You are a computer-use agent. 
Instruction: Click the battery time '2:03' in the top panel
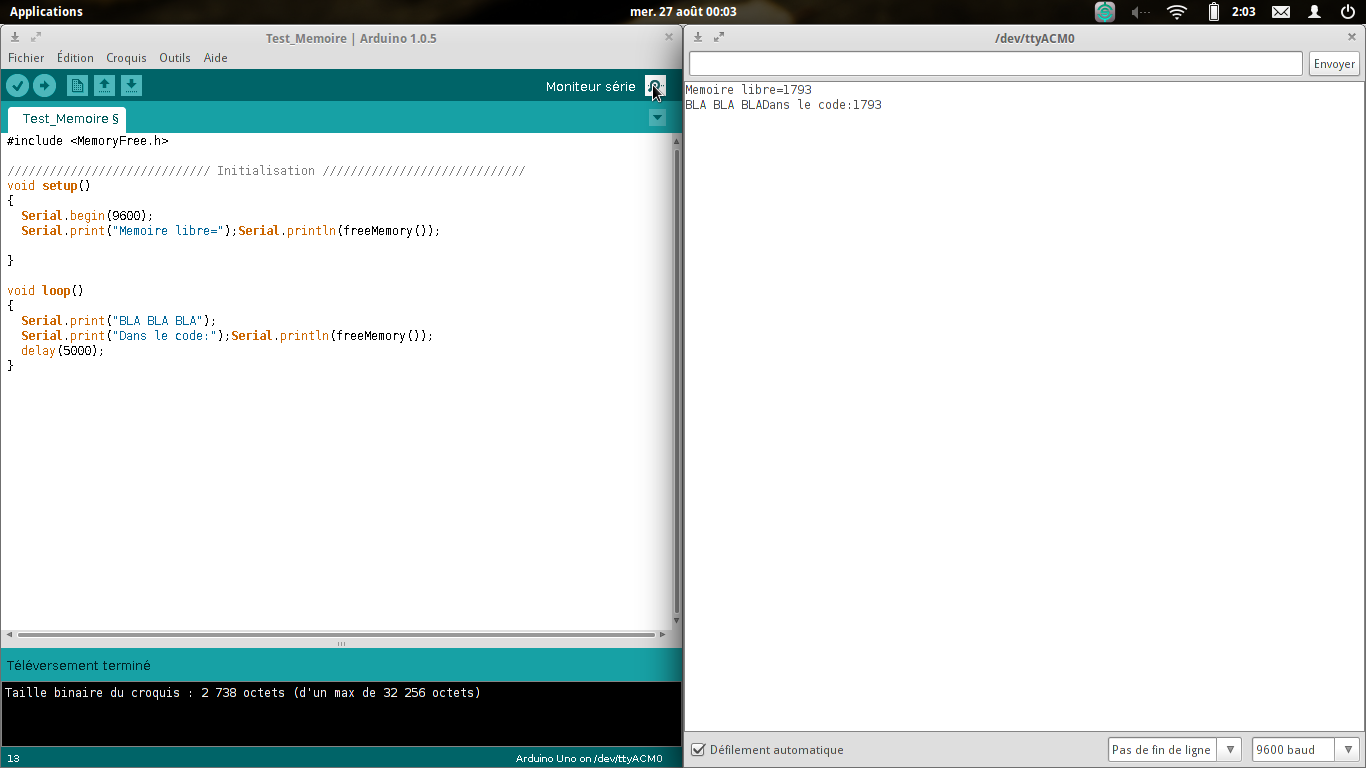(1243, 12)
